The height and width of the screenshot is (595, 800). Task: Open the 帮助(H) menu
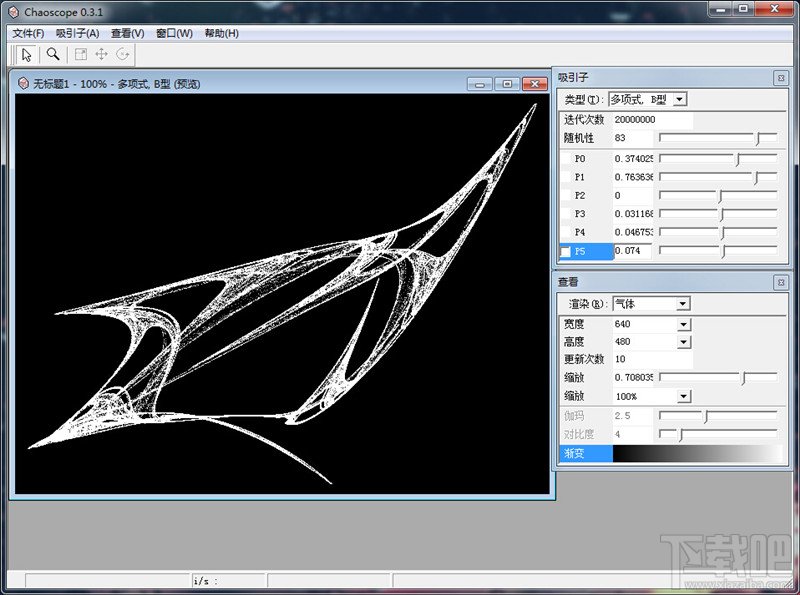tap(221, 33)
